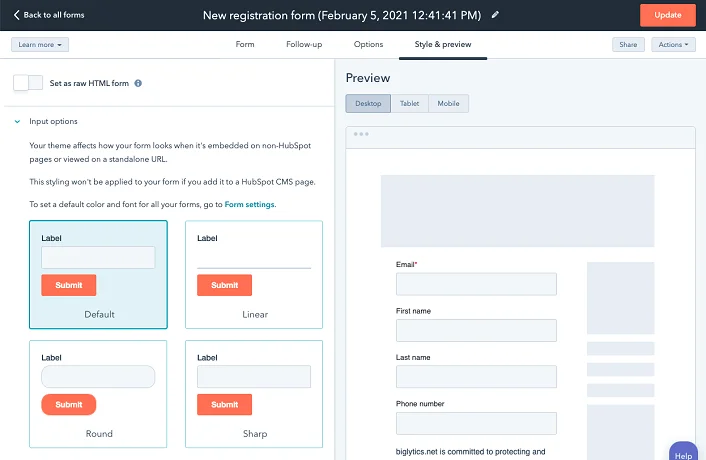Click the Last name field in preview

pos(476,376)
